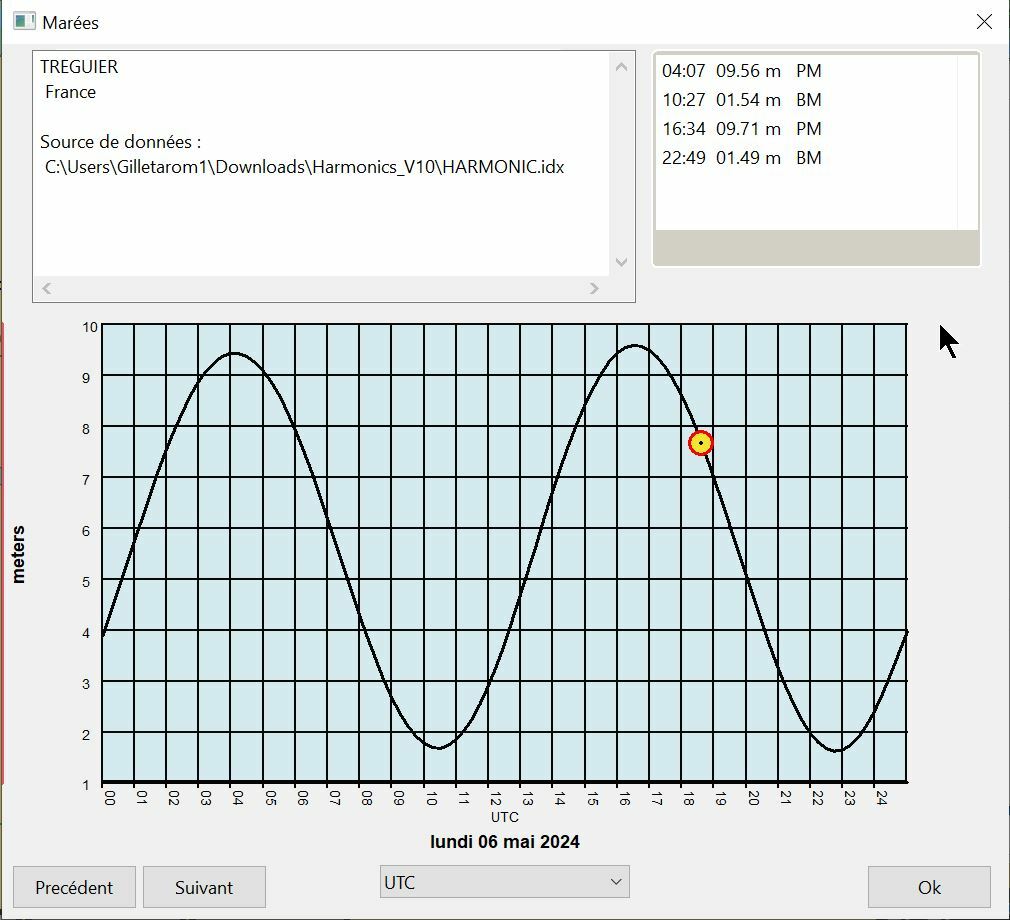Click the scroll down arrow in station info
1010x920 pixels.
coord(622,262)
